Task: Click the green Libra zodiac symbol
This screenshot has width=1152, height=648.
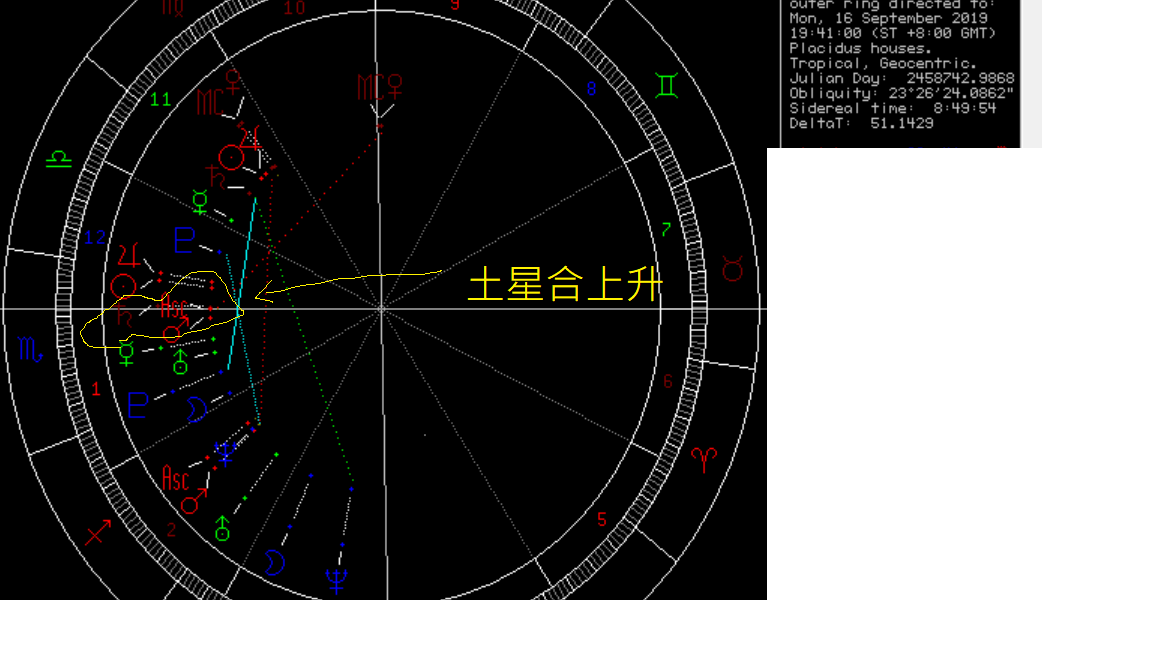Action: pos(59,159)
